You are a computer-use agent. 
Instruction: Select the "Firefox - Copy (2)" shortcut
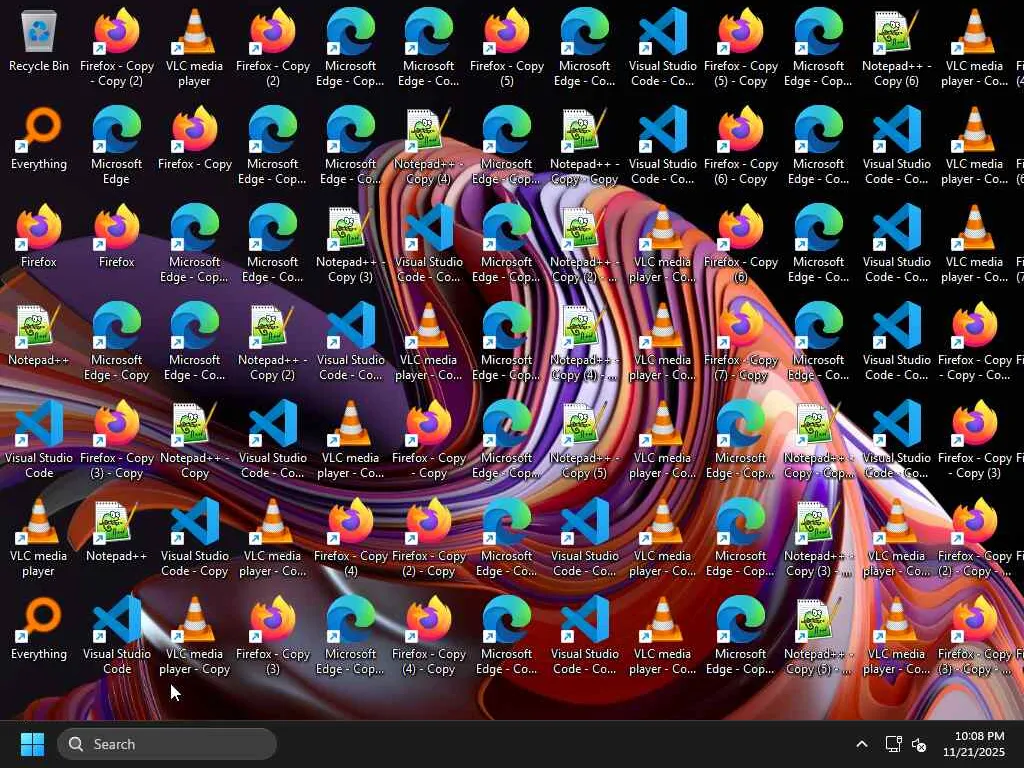pyautogui.click(x=273, y=48)
